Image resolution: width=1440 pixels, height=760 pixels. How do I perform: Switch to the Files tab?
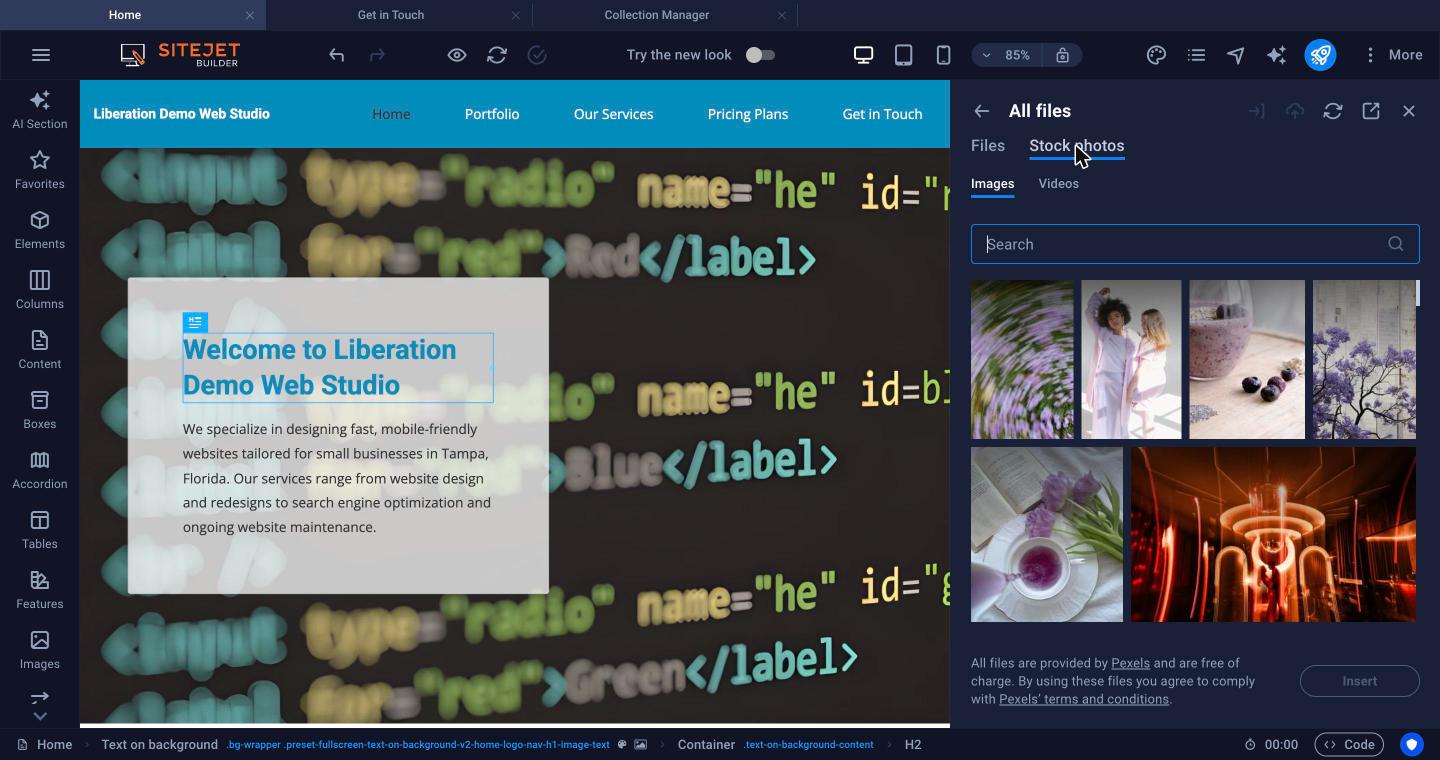(x=988, y=146)
